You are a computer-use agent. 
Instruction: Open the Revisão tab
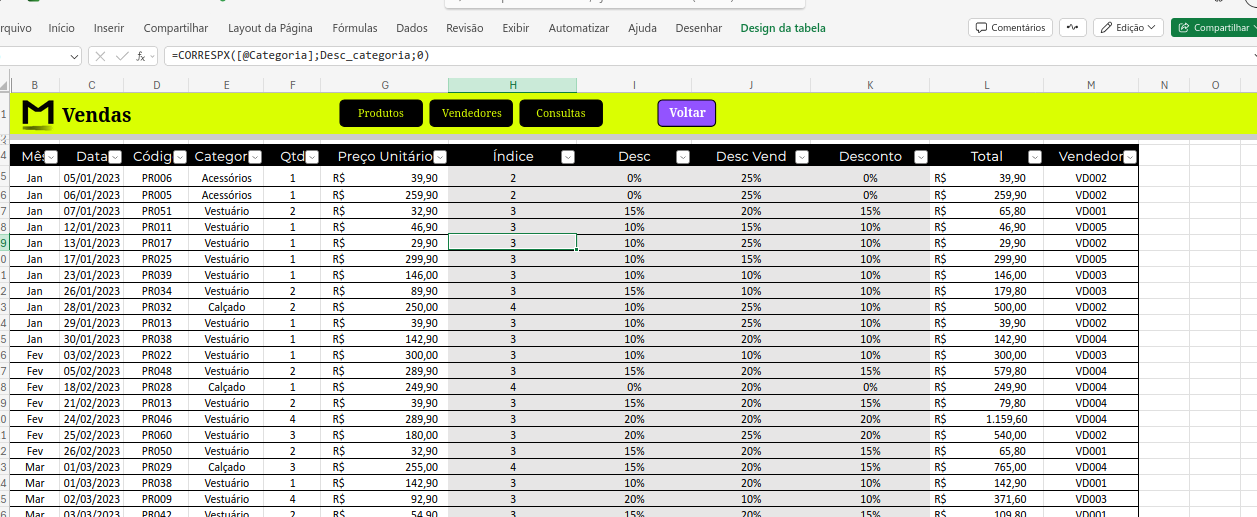tap(464, 28)
